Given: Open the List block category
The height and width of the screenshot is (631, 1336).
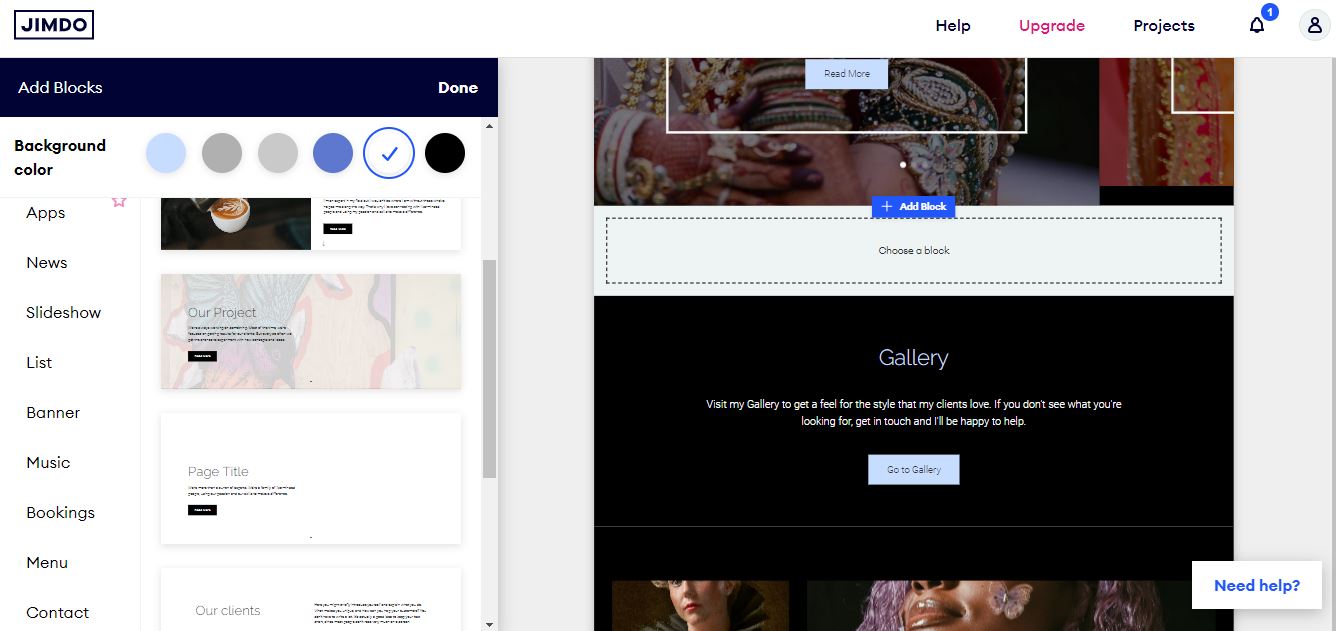Looking at the screenshot, I should point(39,363).
